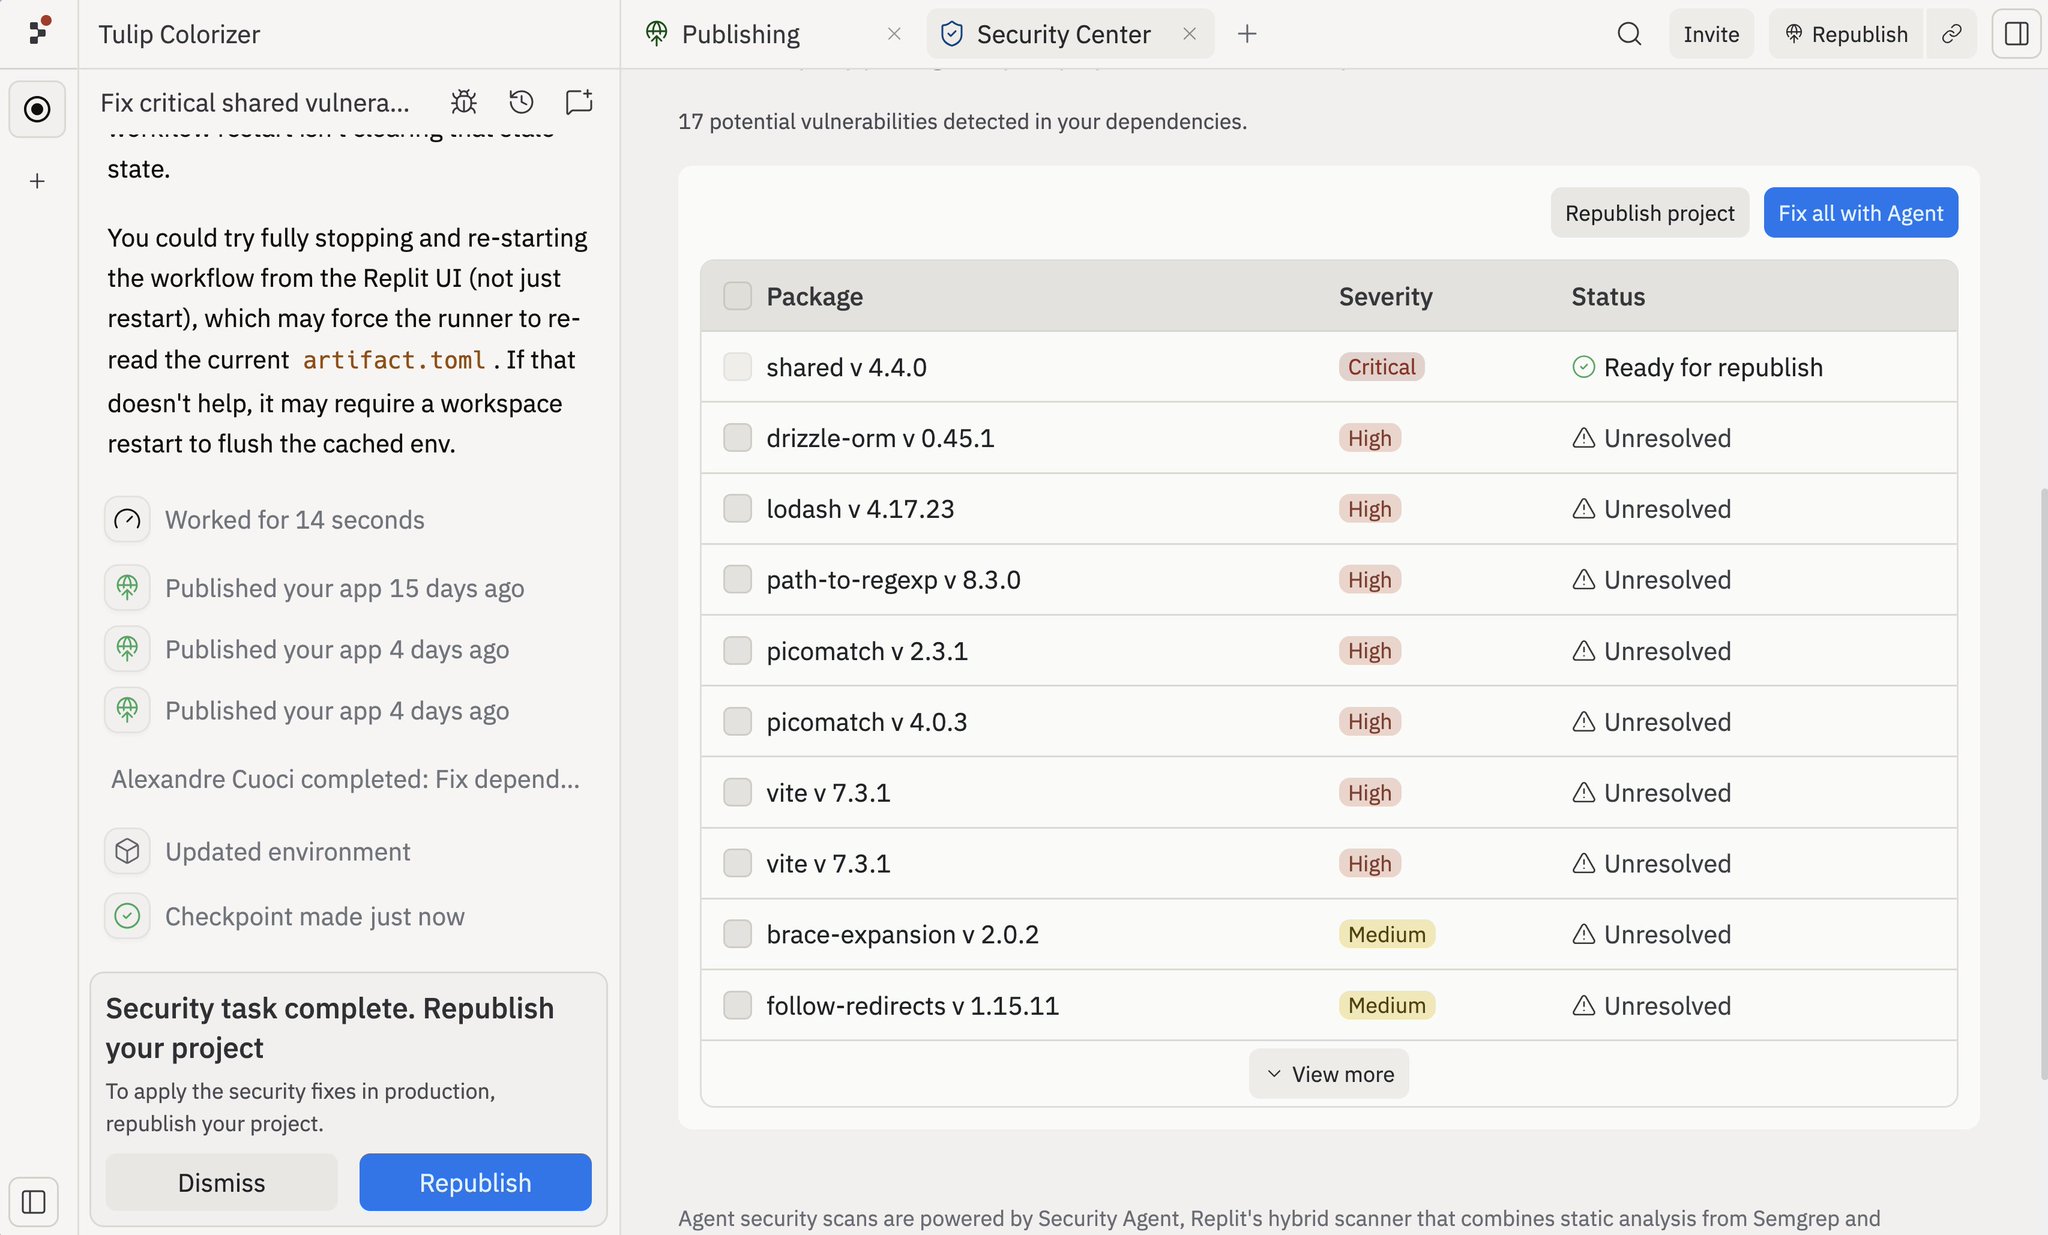Click the Ready for republish status text
Image resolution: width=2048 pixels, height=1235 pixels.
tap(1713, 367)
